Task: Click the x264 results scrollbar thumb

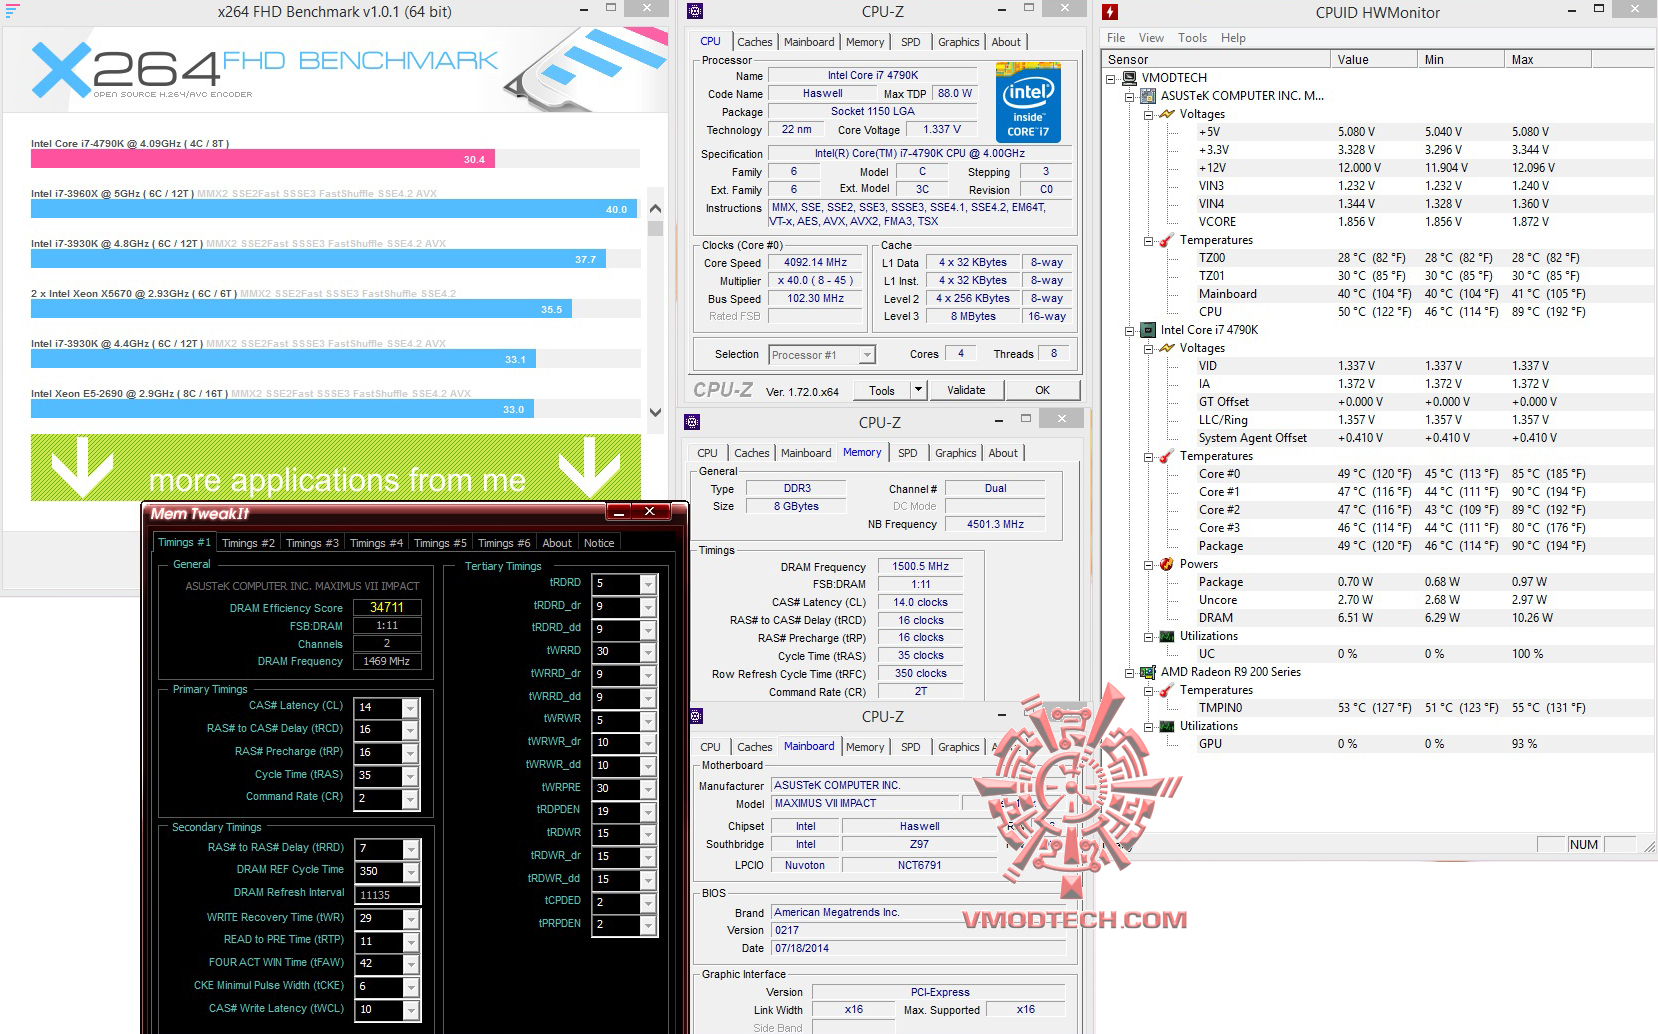Action: [656, 228]
